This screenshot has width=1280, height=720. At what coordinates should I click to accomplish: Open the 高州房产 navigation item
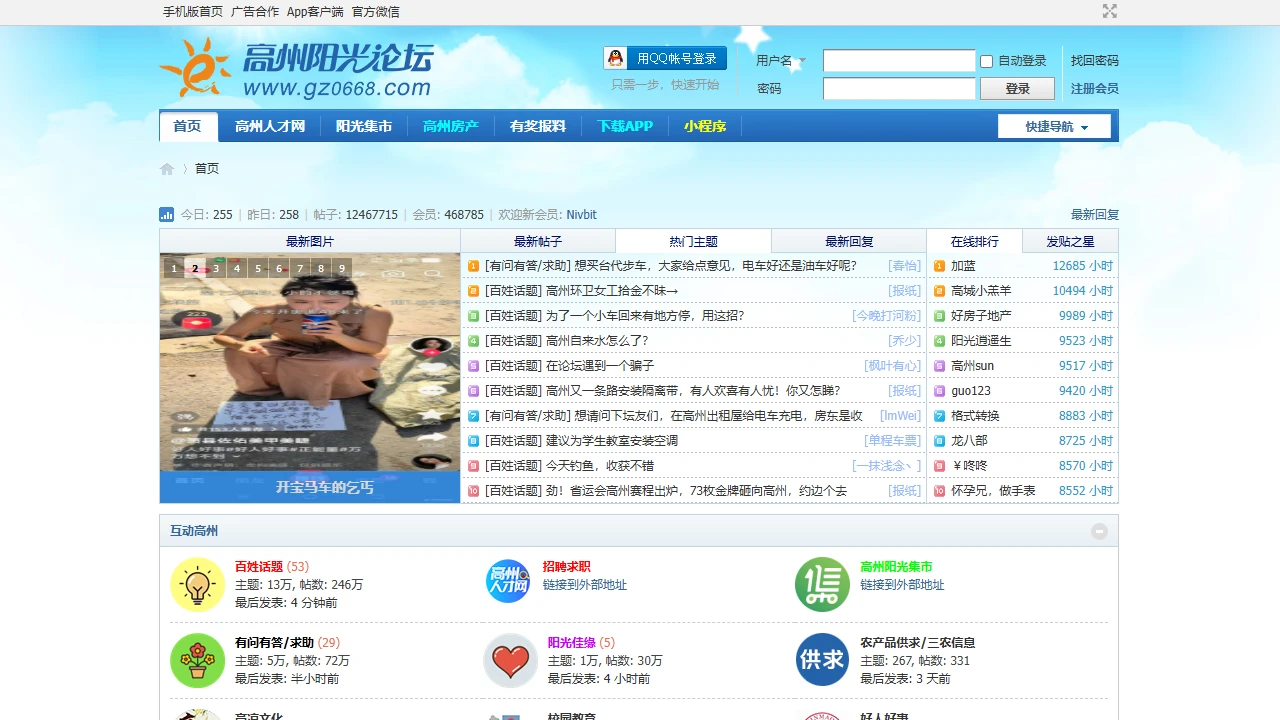(451, 126)
